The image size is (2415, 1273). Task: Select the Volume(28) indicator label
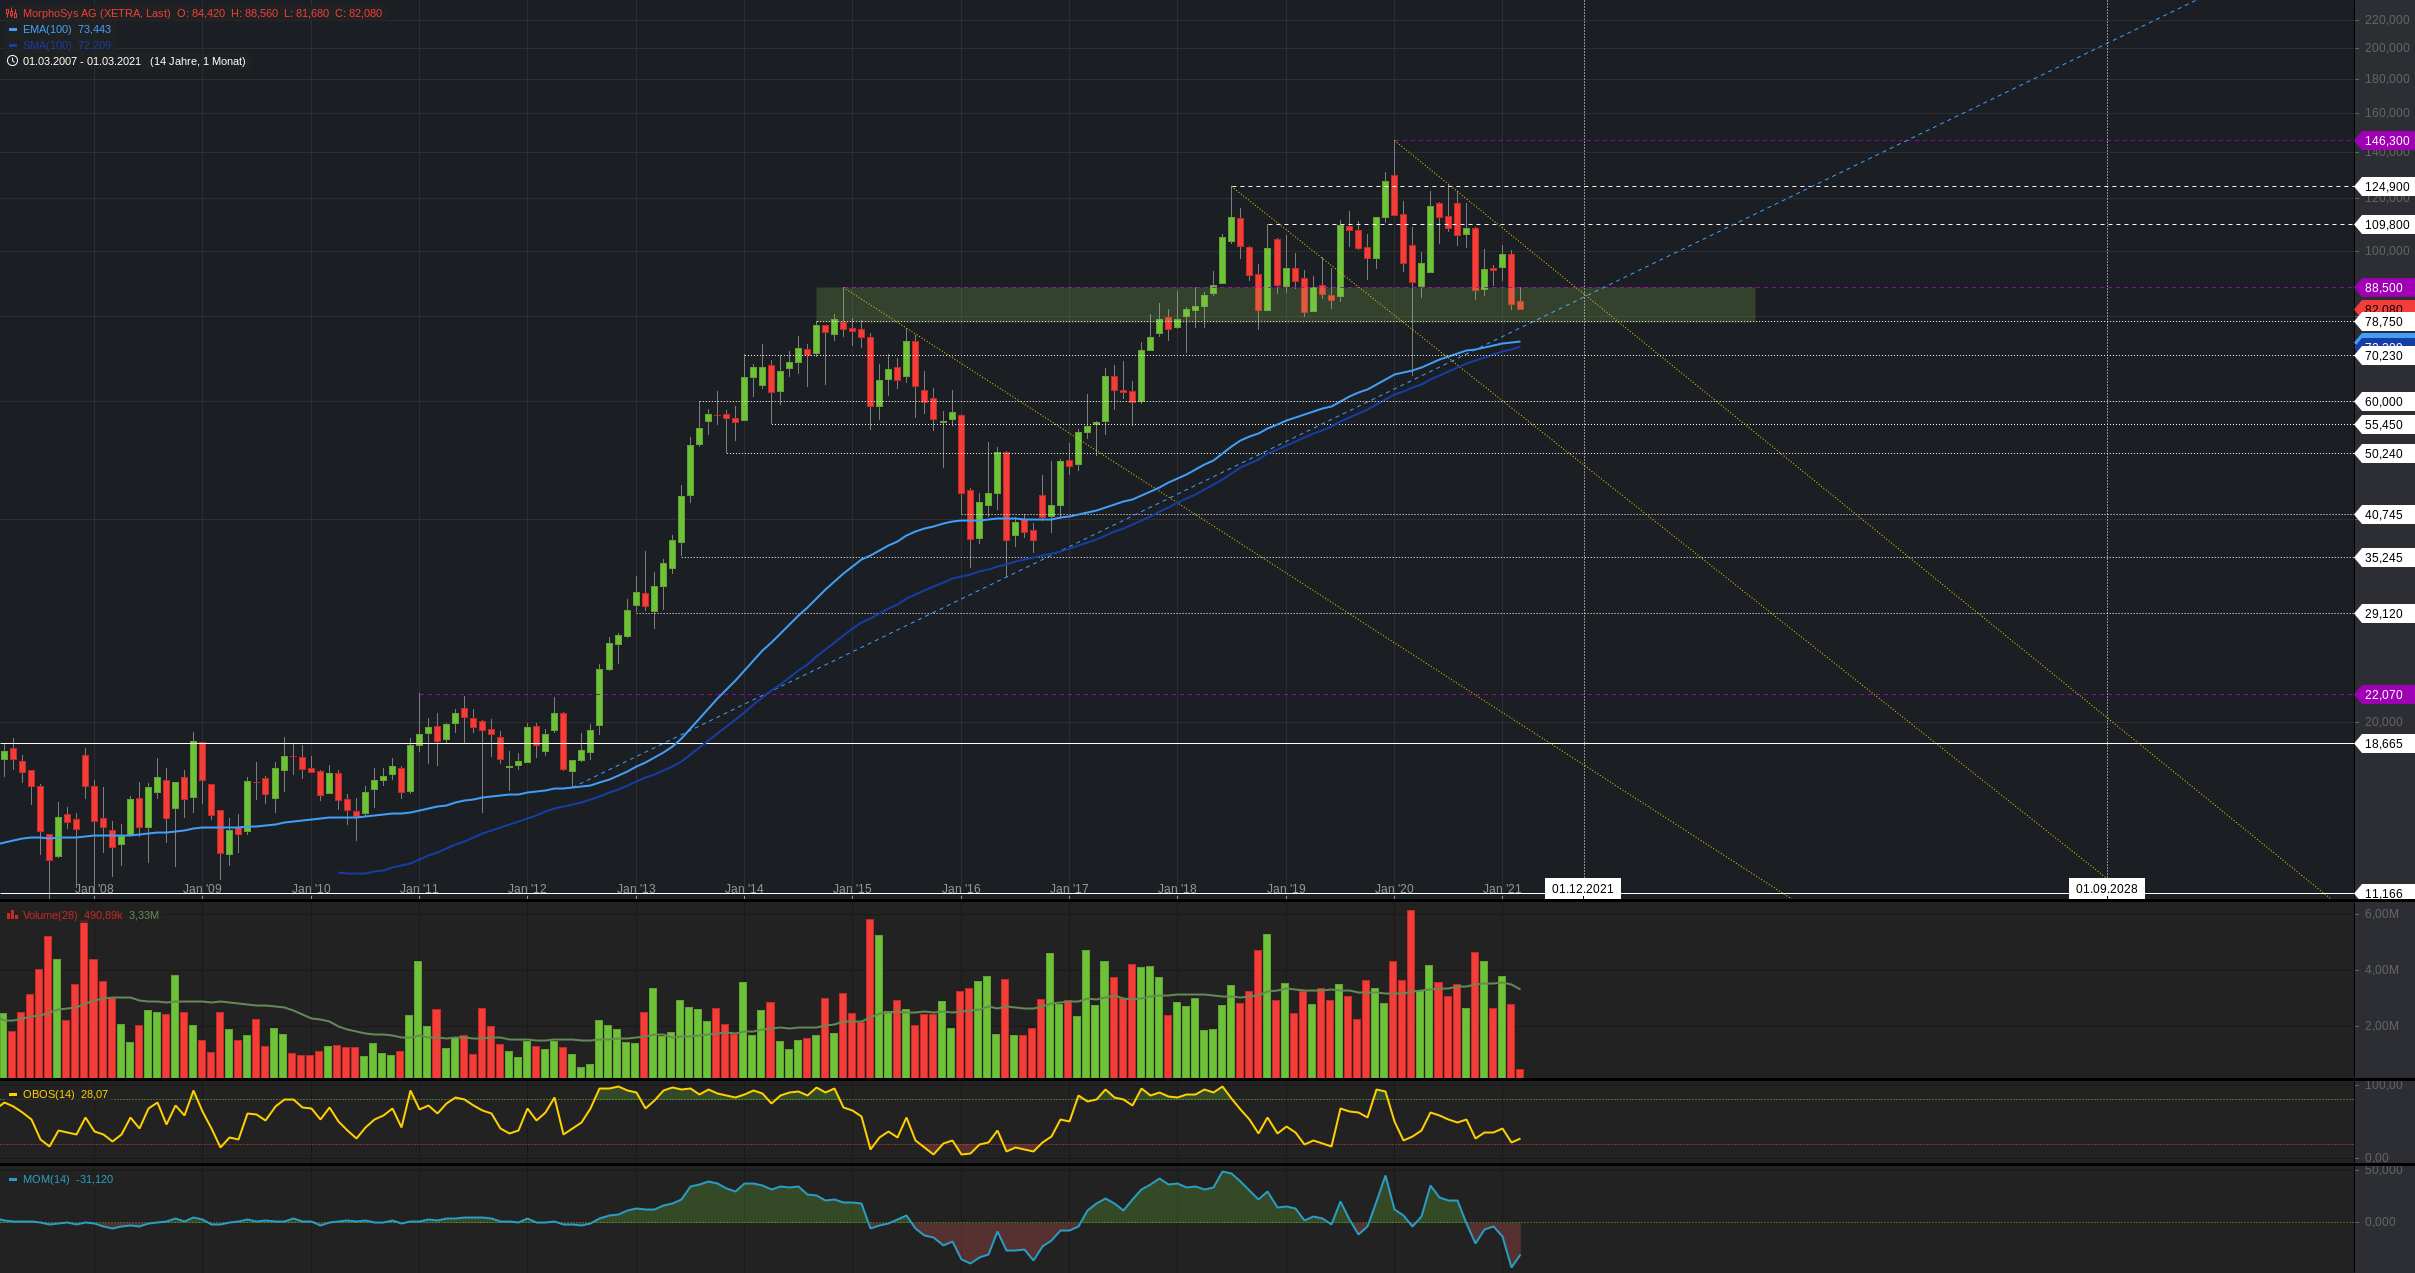(50, 915)
